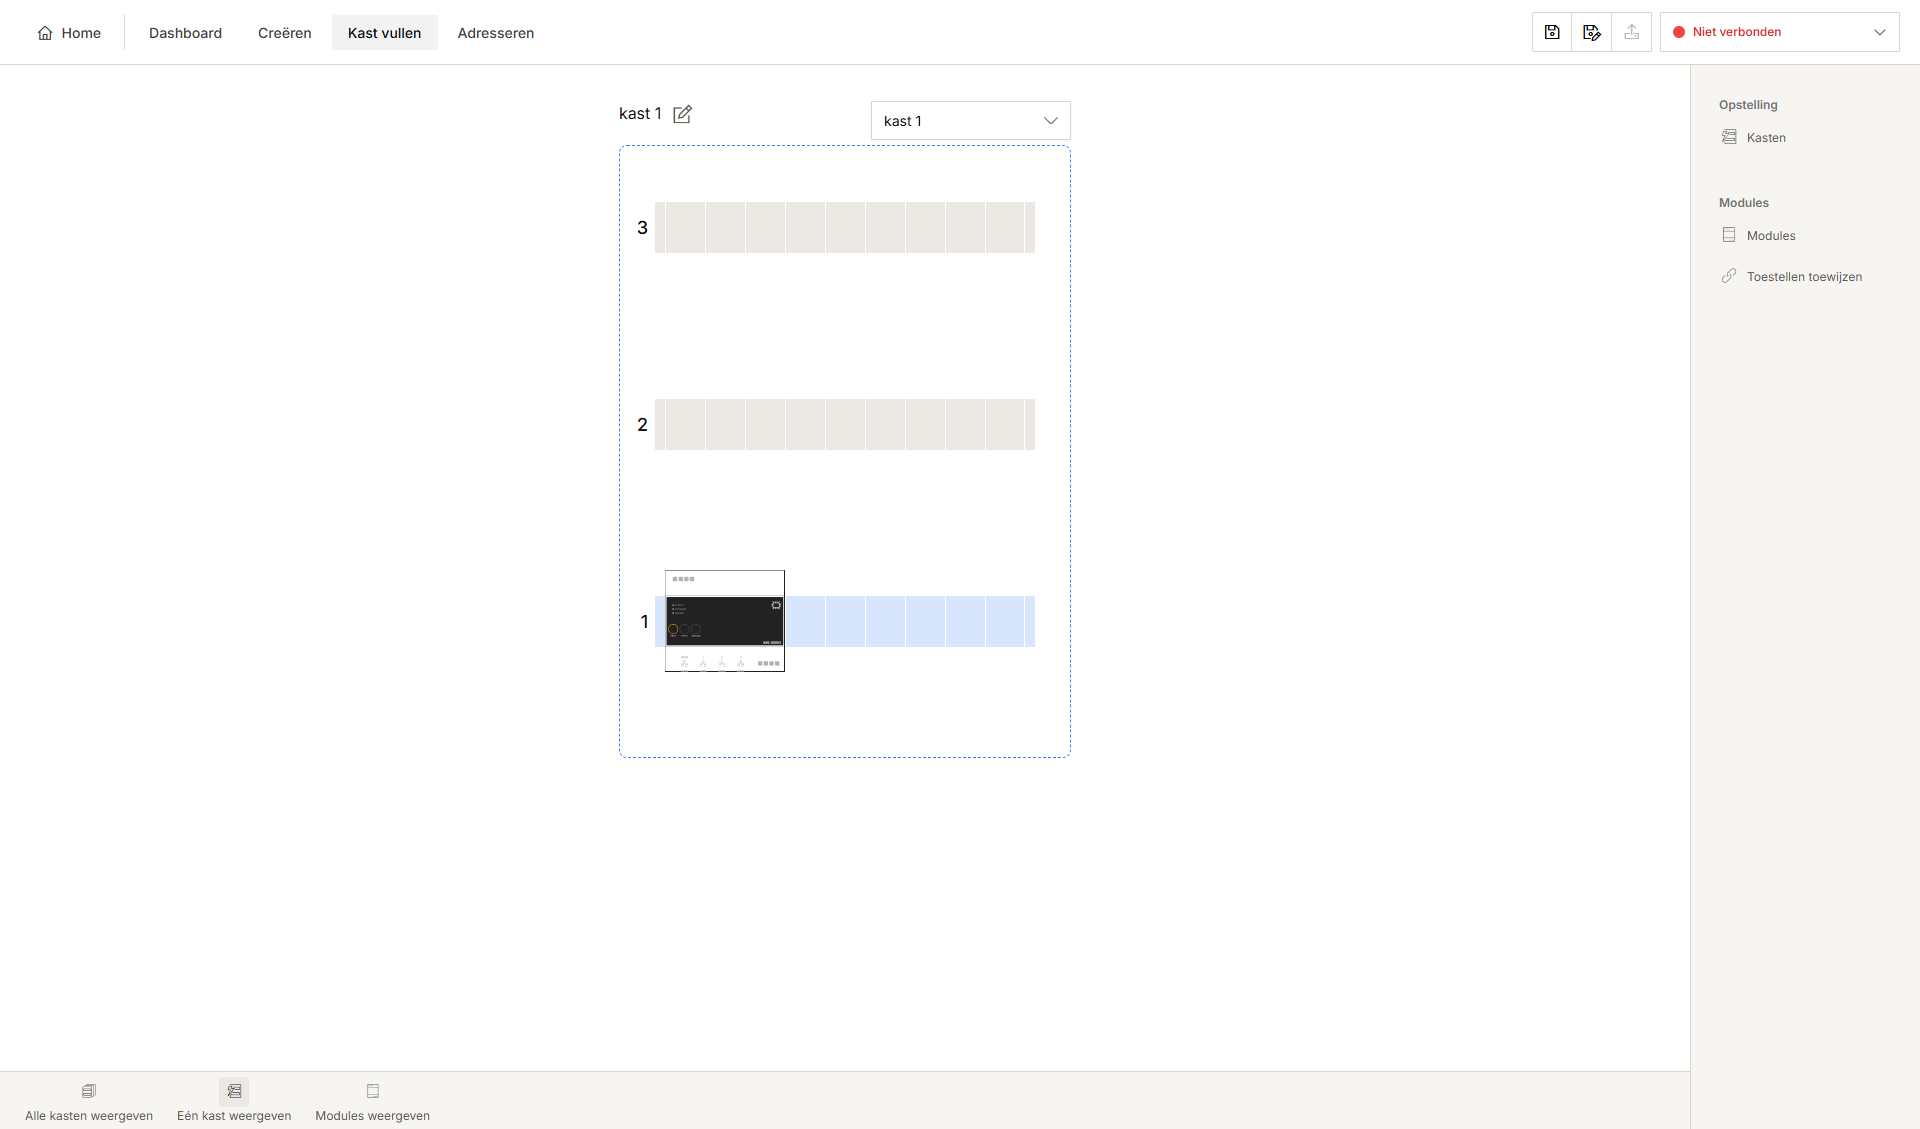
Task: Select the module thumbnail on rail 1
Action: pos(724,621)
